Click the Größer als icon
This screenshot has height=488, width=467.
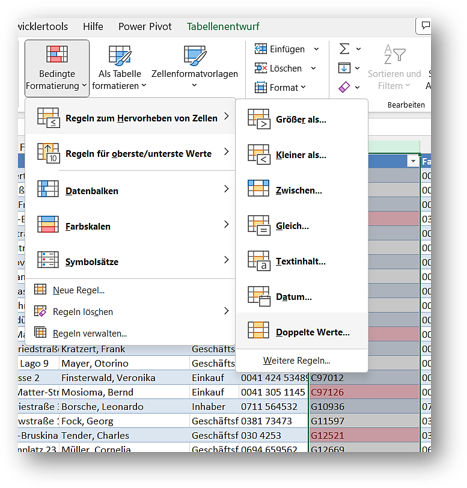[x=259, y=119]
